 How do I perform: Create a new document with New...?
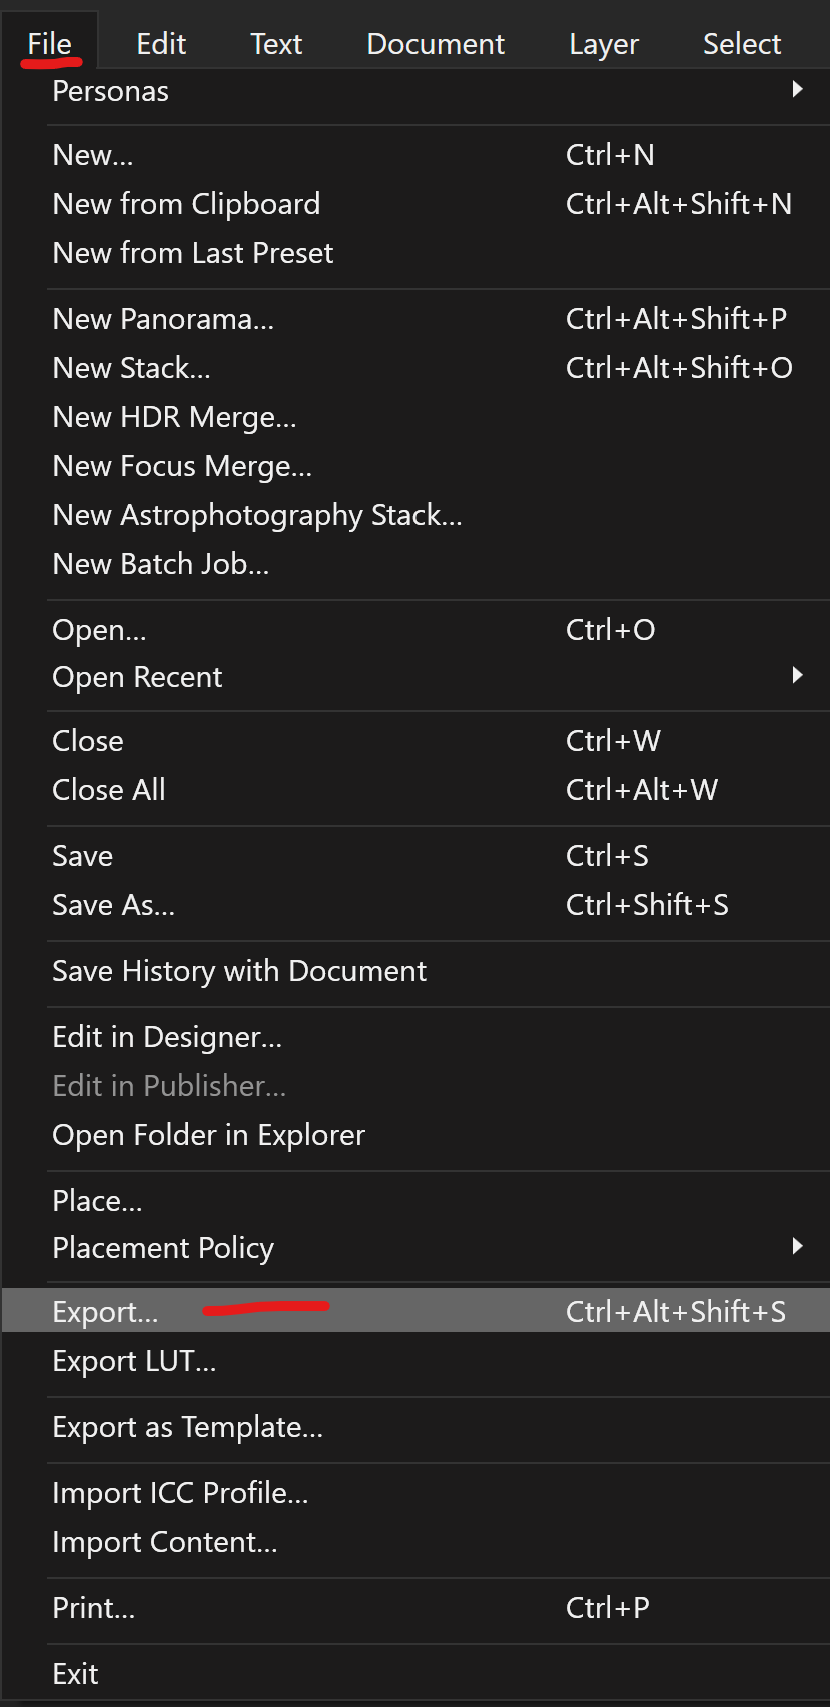[x=92, y=154]
